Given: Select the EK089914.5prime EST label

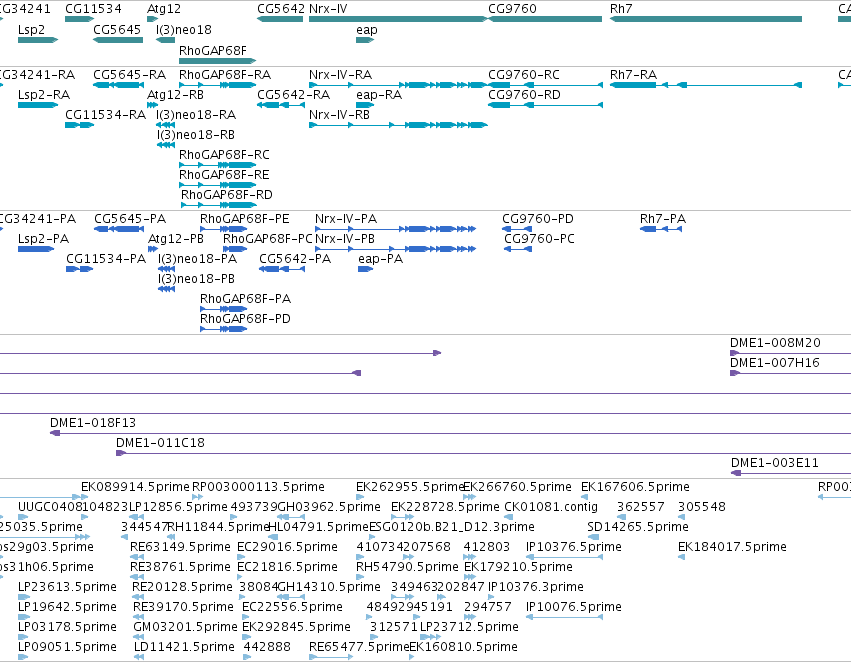Looking at the screenshot, I should tap(135, 487).
